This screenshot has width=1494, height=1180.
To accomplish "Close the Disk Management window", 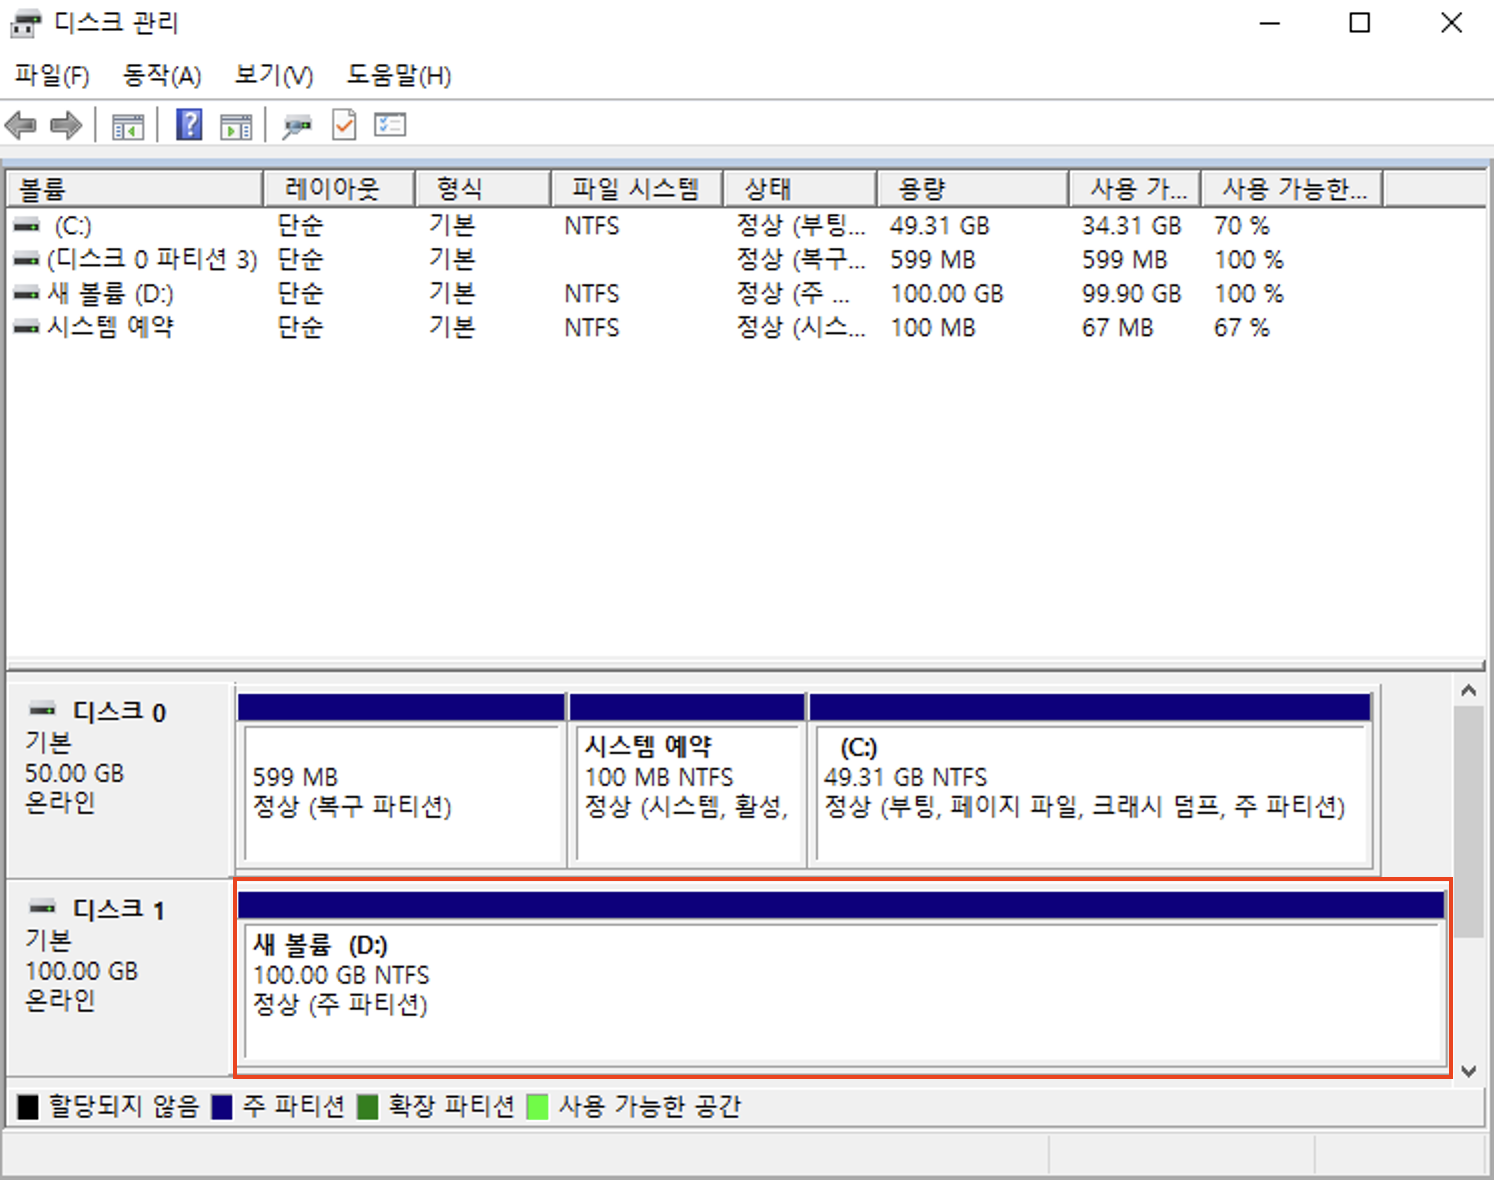I will [x=1451, y=23].
